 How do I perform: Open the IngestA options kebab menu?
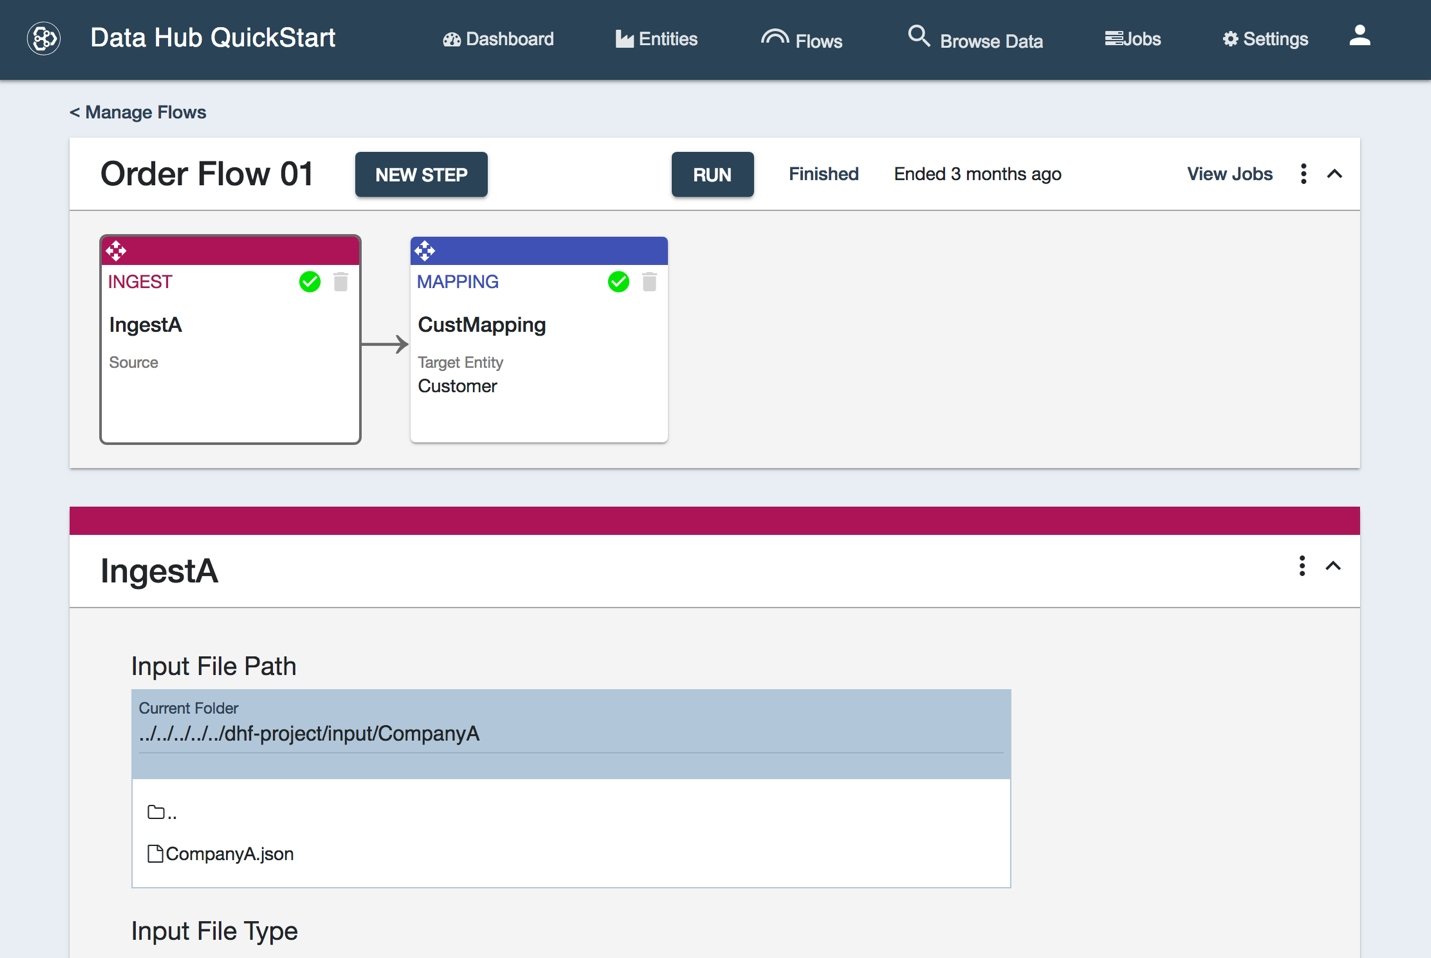1301,565
